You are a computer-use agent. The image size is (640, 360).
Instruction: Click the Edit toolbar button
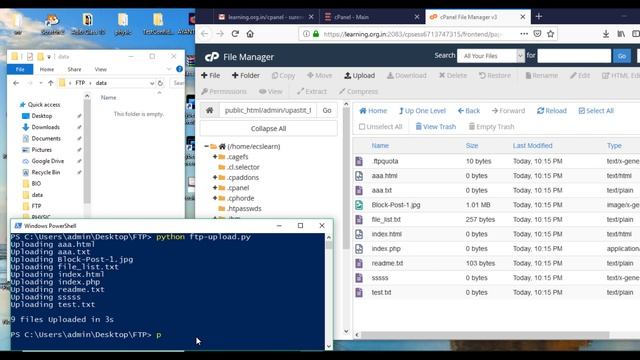[580, 76]
